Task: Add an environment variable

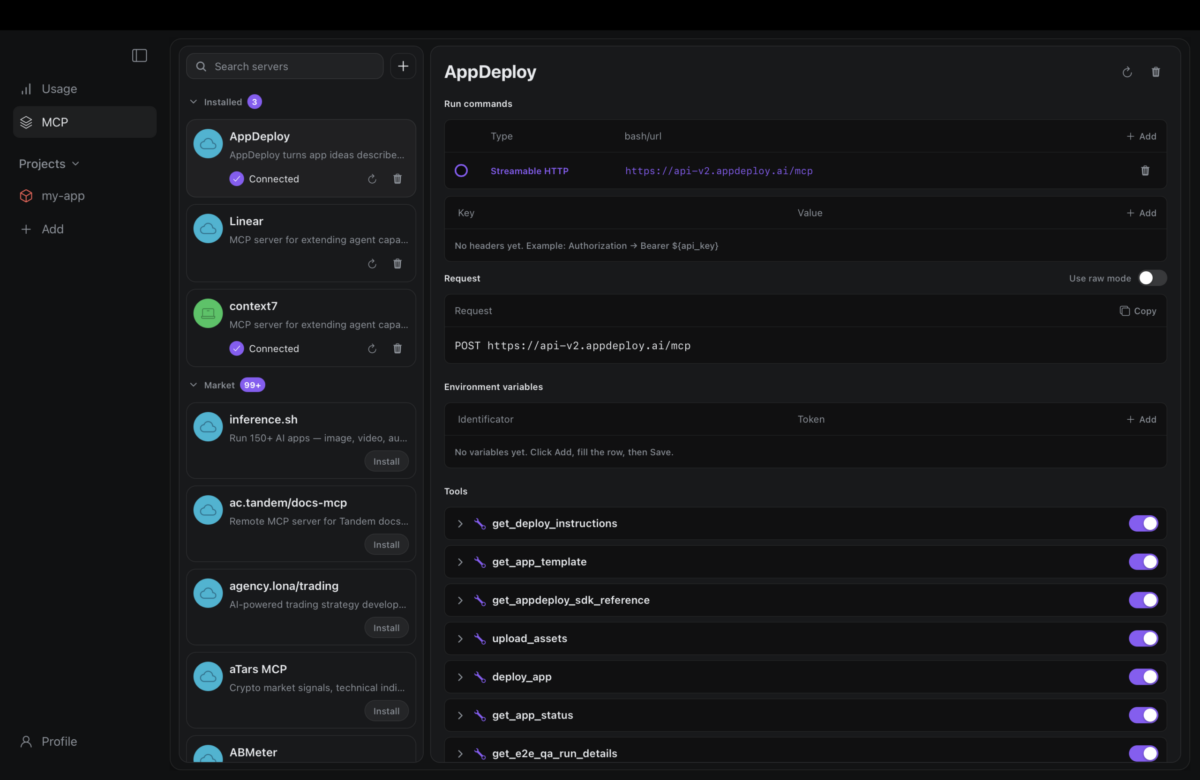Action: coord(1141,420)
